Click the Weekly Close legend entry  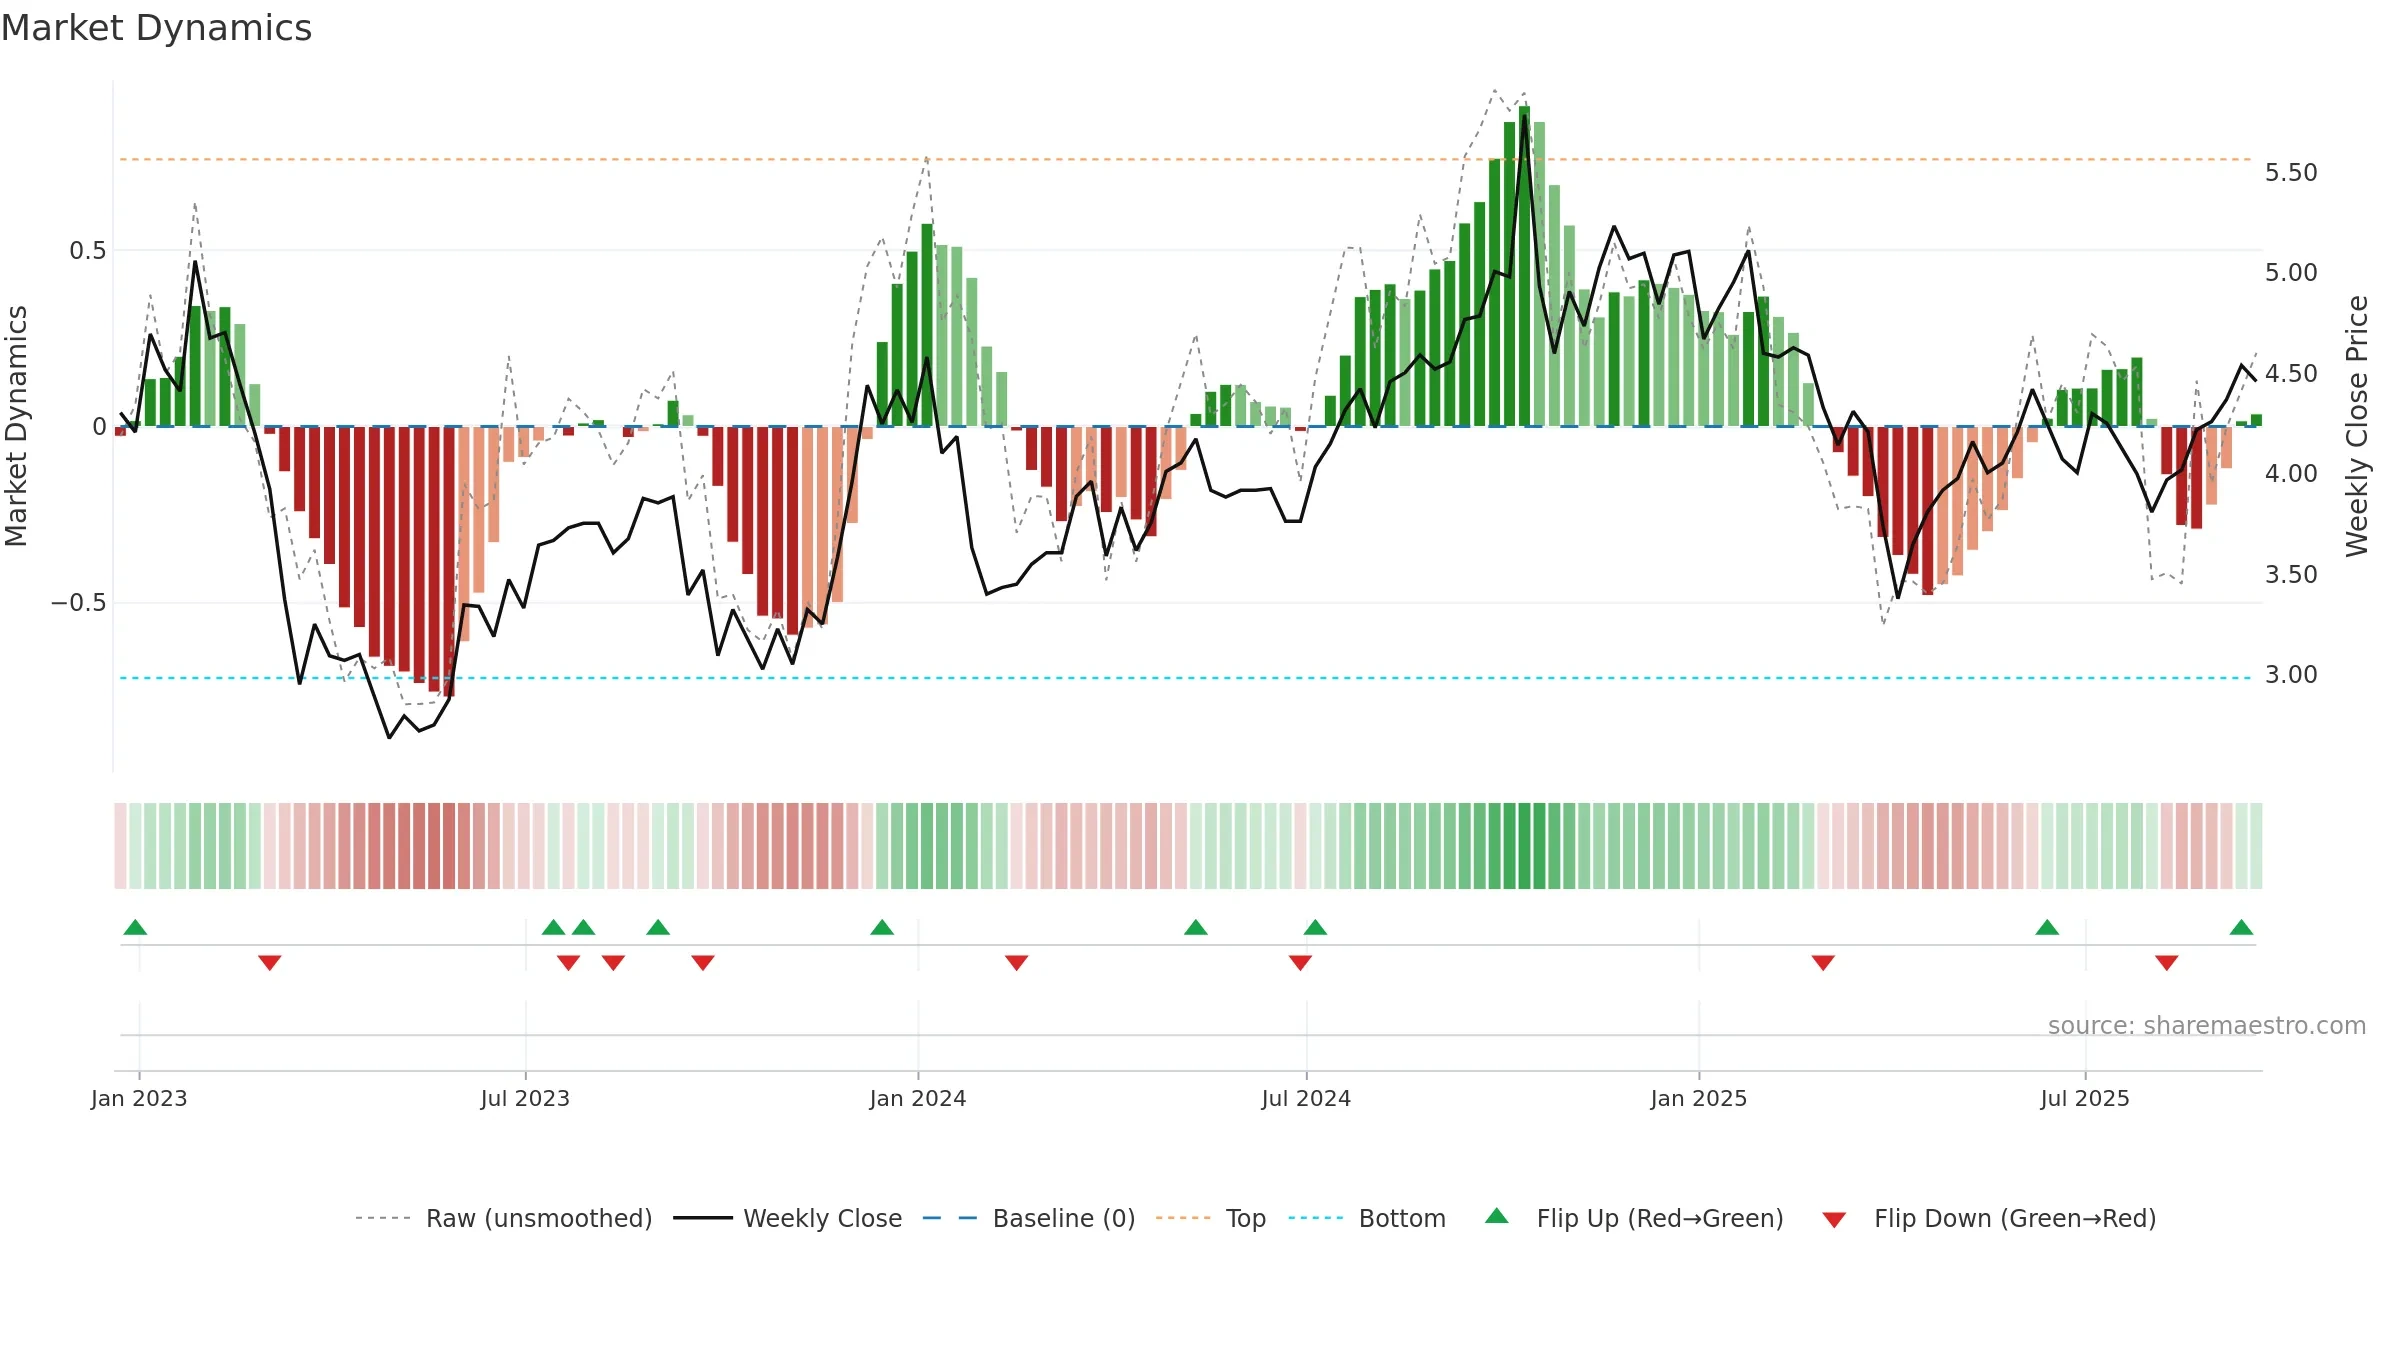point(788,1218)
